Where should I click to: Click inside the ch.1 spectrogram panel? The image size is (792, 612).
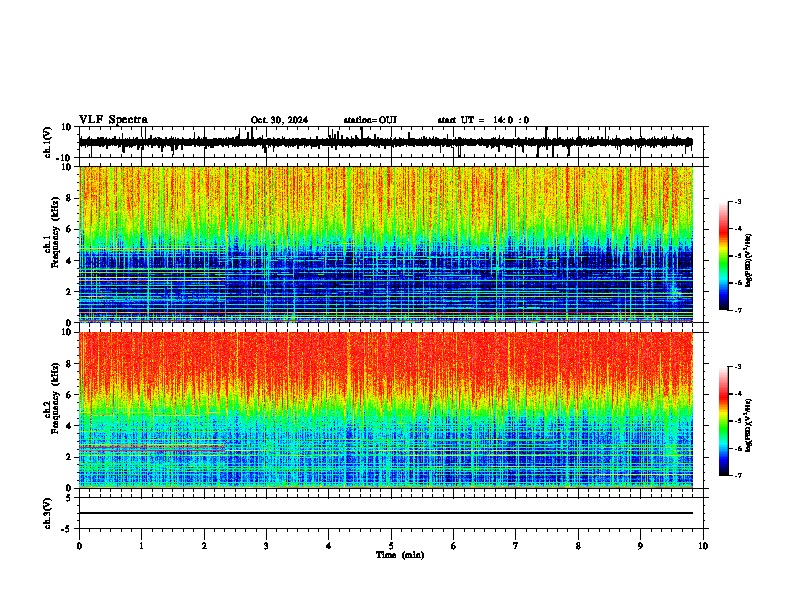coord(385,244)
